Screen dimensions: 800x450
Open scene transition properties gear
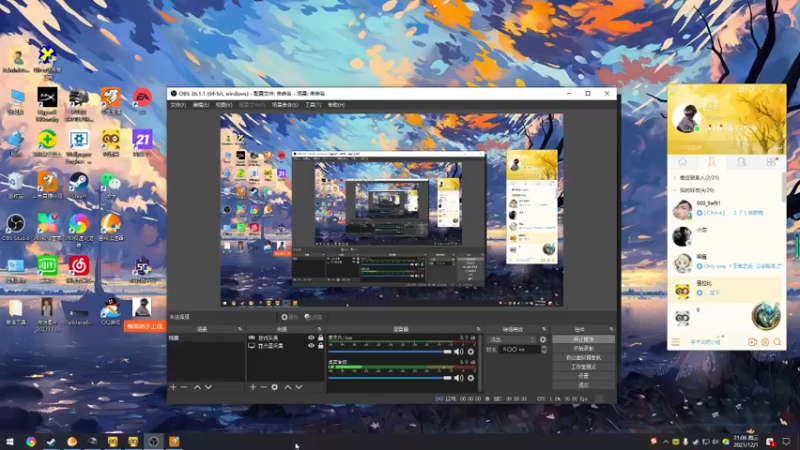[543, 340]
